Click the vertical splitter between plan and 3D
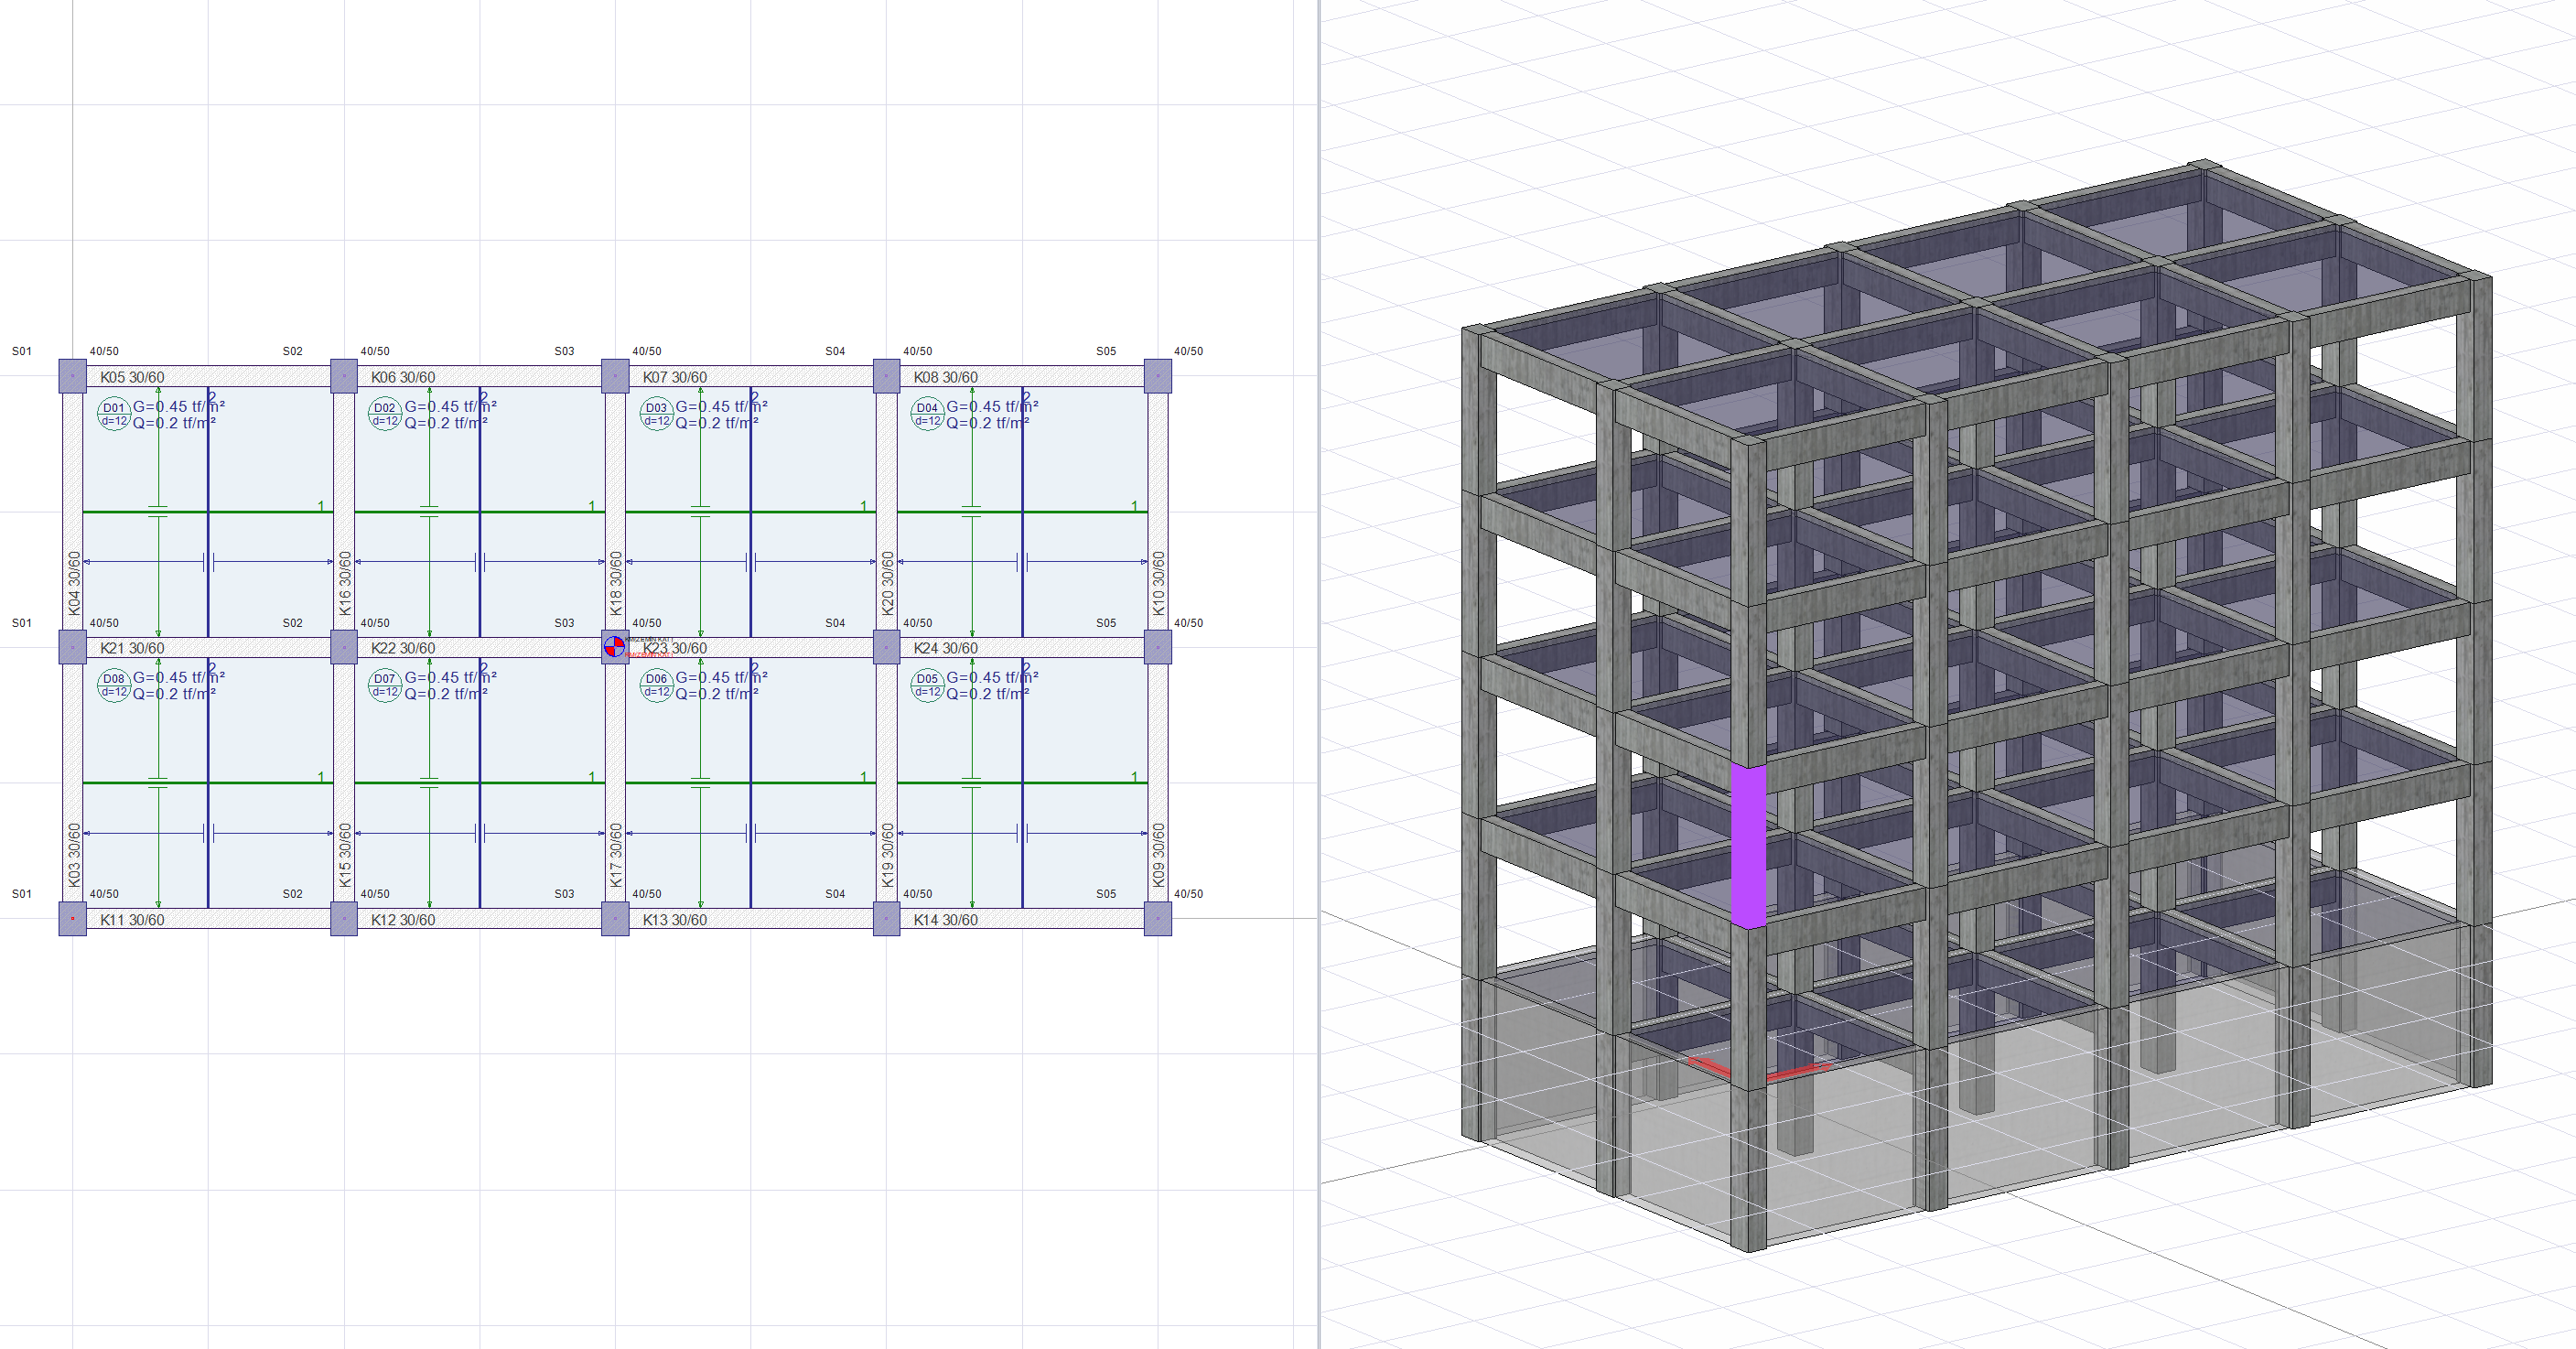This screenshot has width=2576, height=1349. click(x=1319, y=674)
